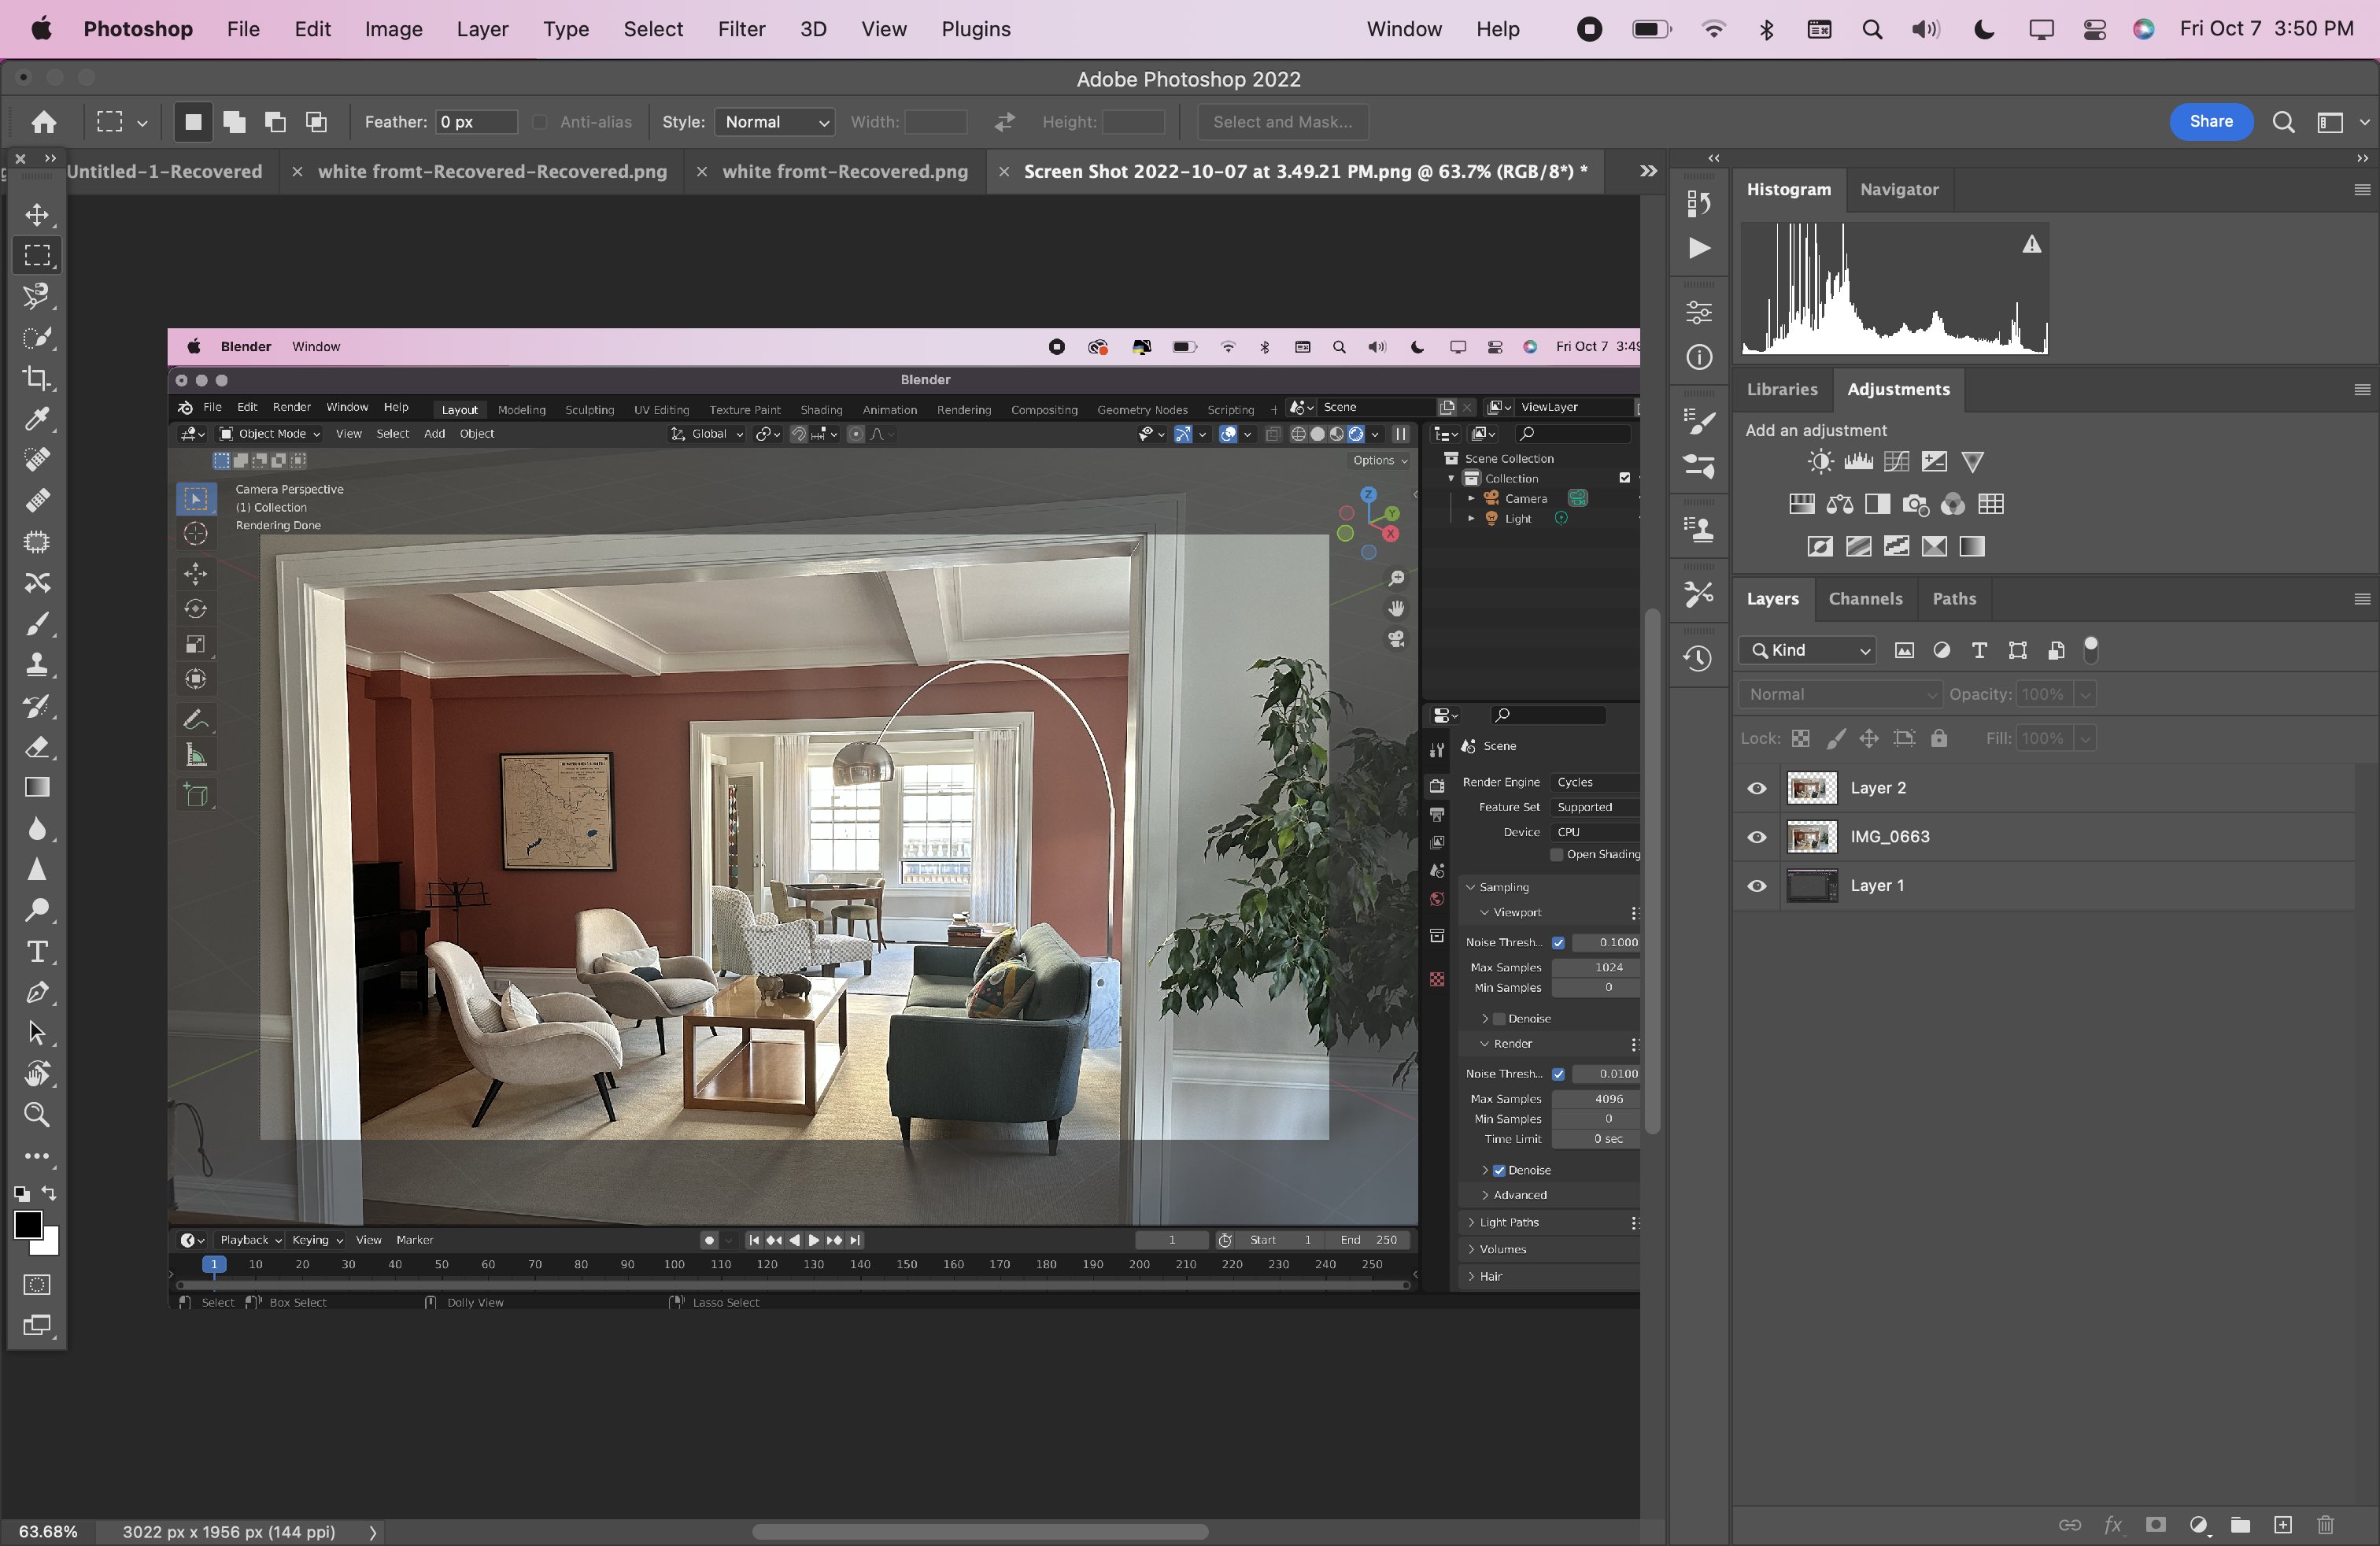Click in the Feather input field
The image size is (2380, 1546).
click(476, 122)
